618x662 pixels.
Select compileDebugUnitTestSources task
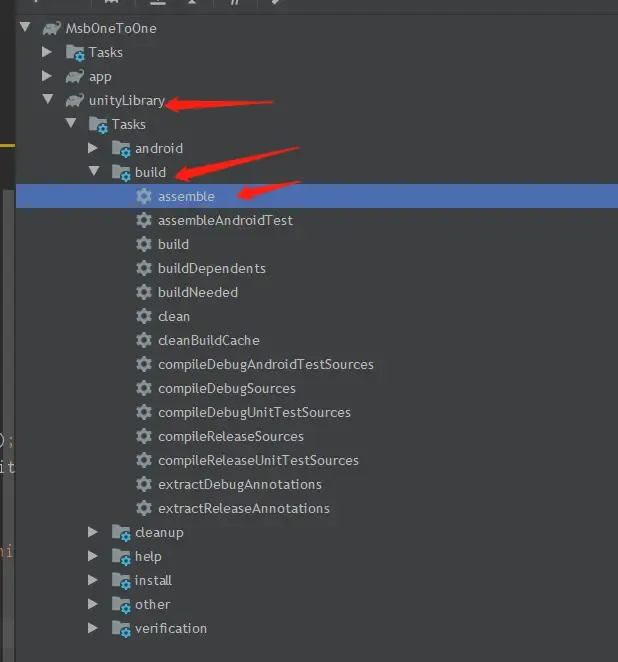(x=254, y=412)
